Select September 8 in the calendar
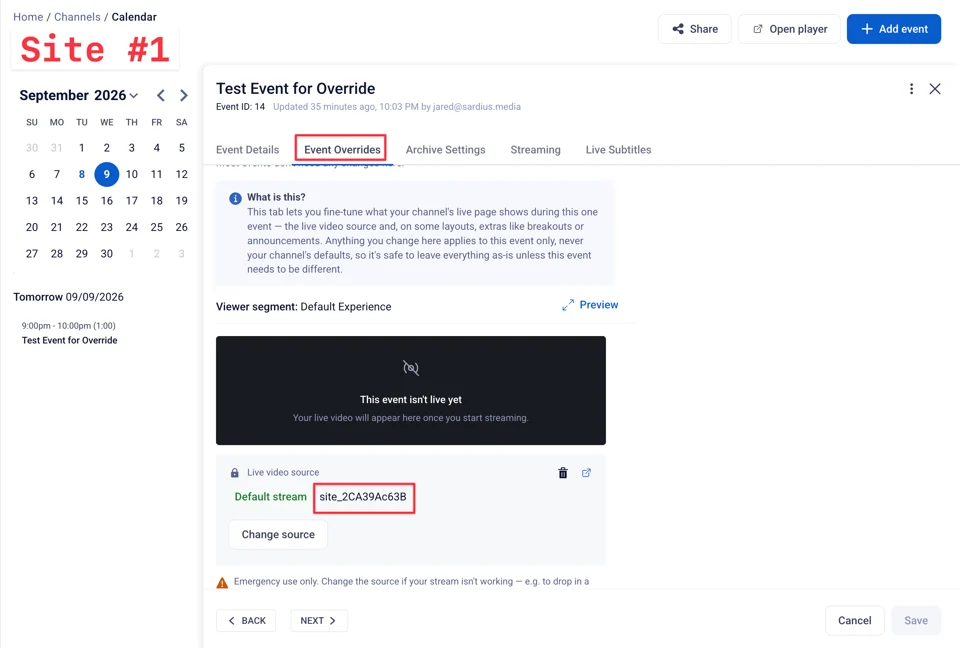Image resolution: width=960 pixels, height=648 pixels. [81, 175]
